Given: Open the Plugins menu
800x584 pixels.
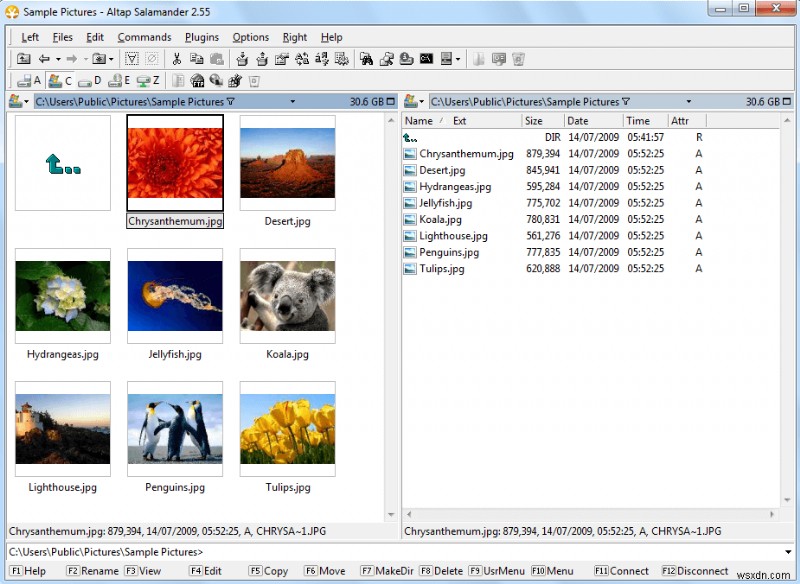Looking at the screenshot, I should pyautogui.click(x=201, y=37).
